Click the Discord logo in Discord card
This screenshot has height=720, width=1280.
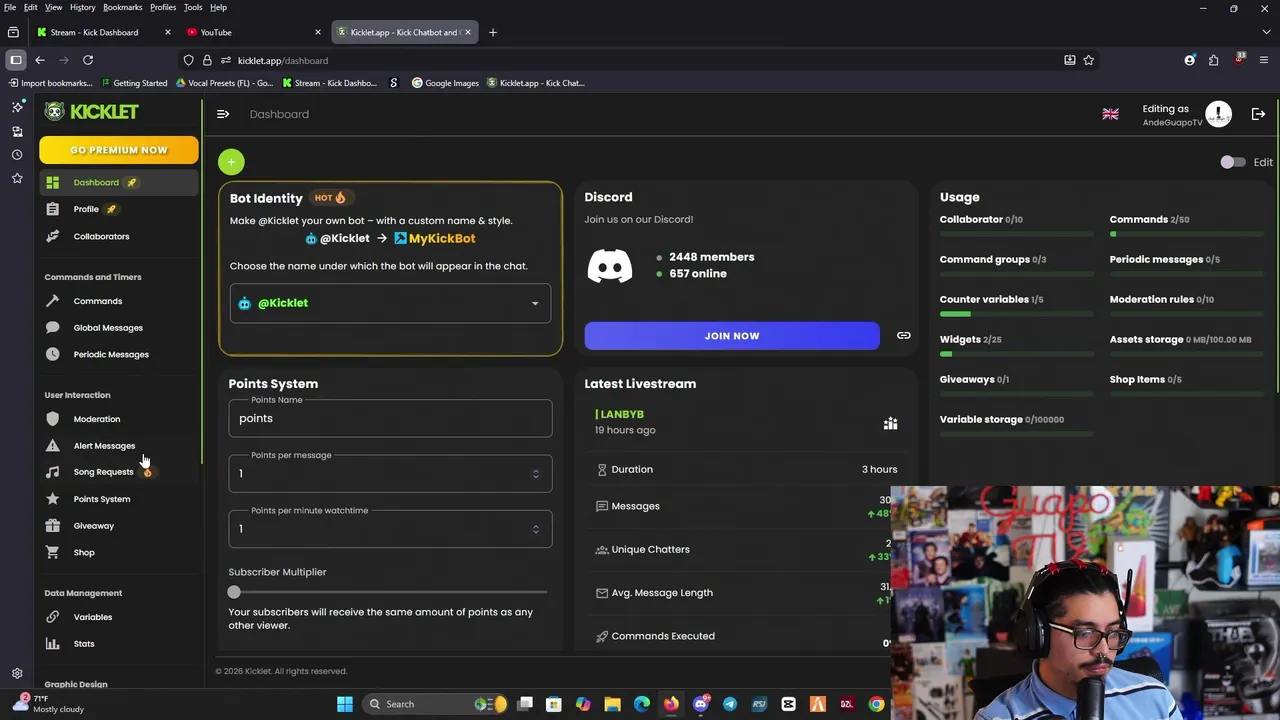(609, 266)
